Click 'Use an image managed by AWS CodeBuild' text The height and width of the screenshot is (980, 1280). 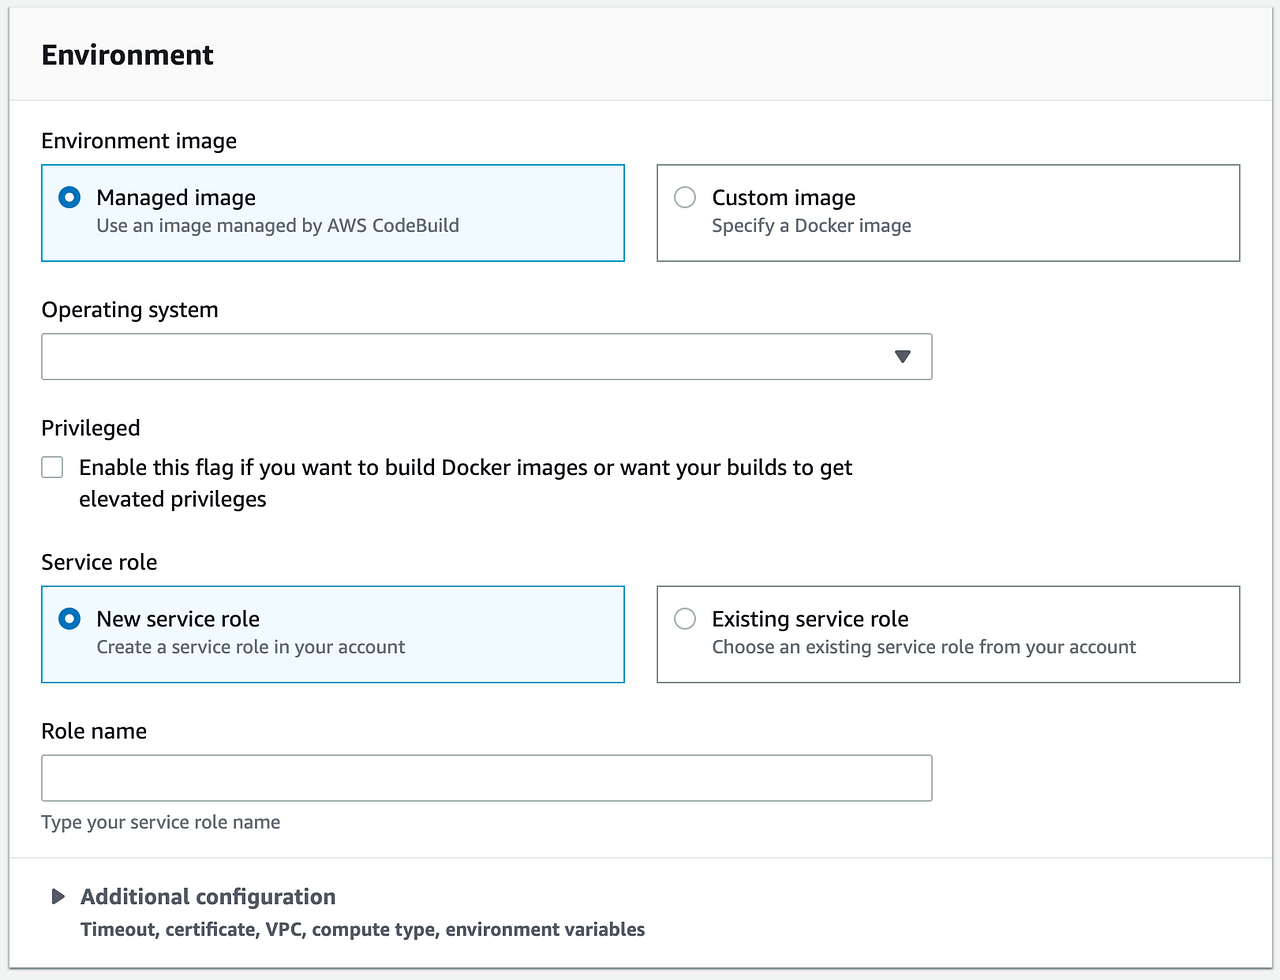pos(277,226)
